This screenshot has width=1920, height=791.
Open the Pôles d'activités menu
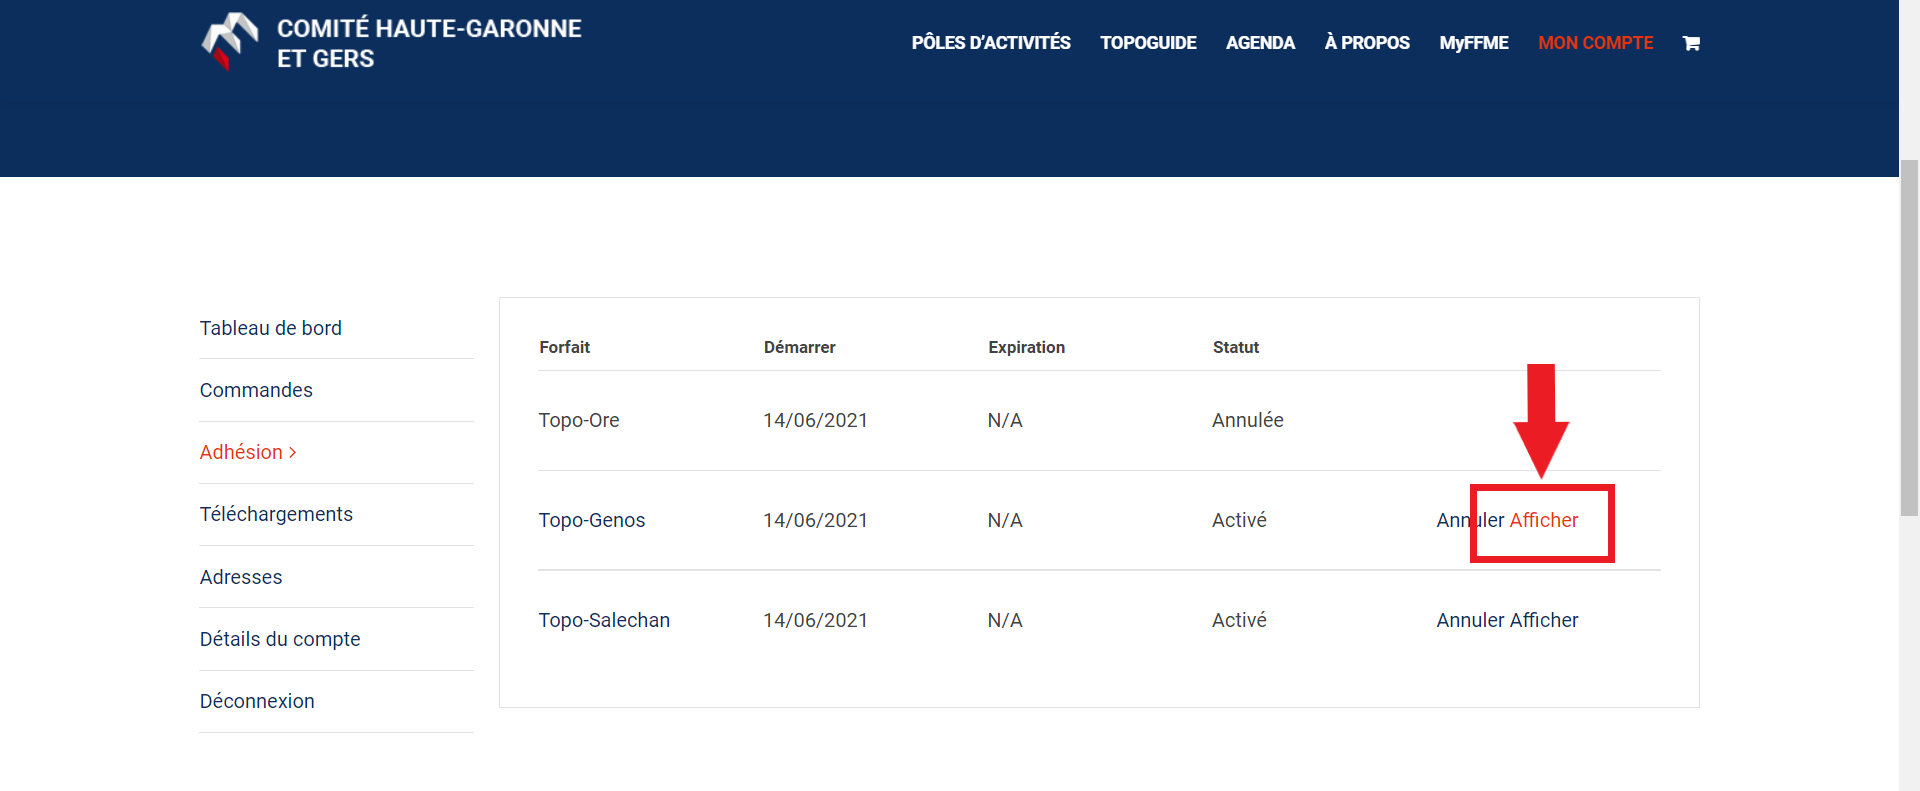[x=990, y=43]
